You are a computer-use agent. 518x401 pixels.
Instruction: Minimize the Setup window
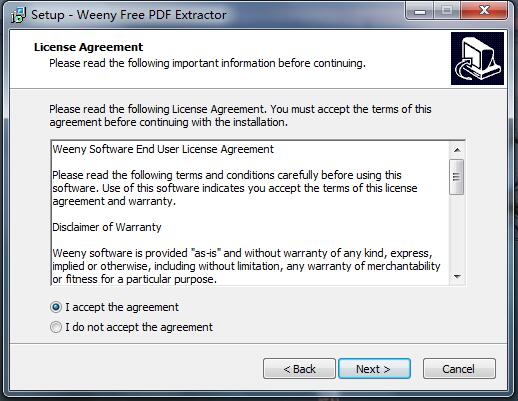[420, 11]
